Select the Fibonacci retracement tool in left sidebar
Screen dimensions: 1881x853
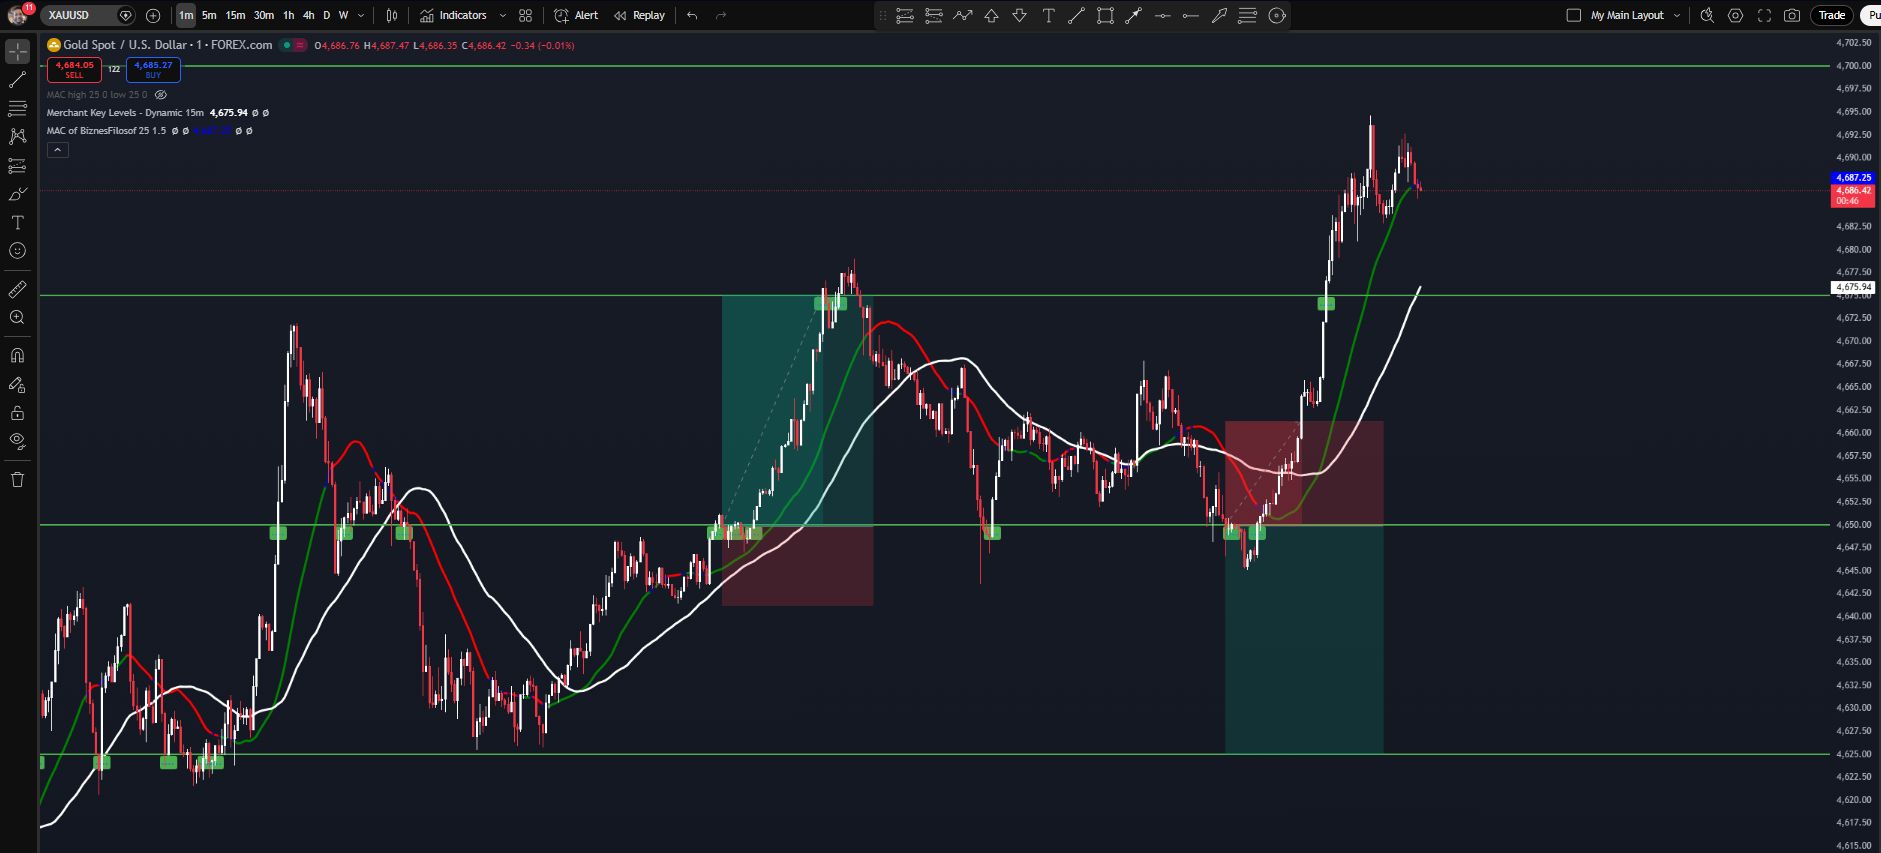tap(17, 108)
